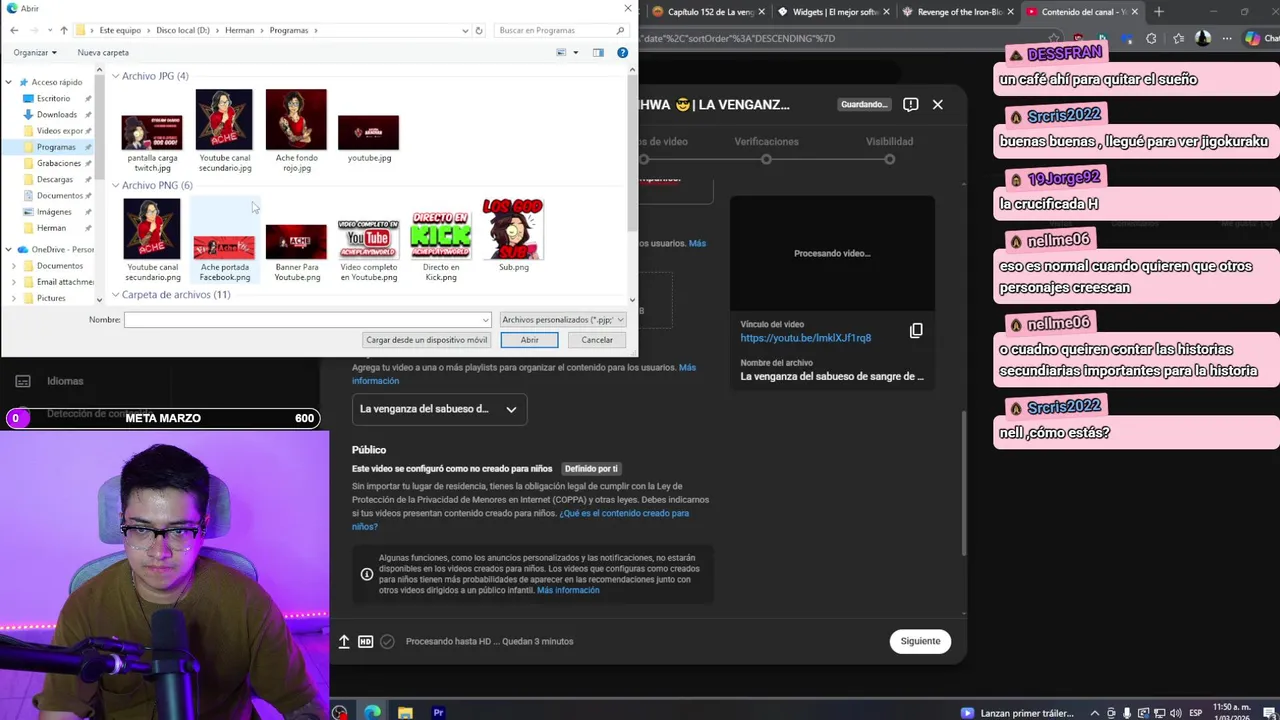The width and height of the screenshot is (1280, 720).
Task: Open ¿Qué es el contenido creado para niños? link
Action: click(x=520, y=520)
